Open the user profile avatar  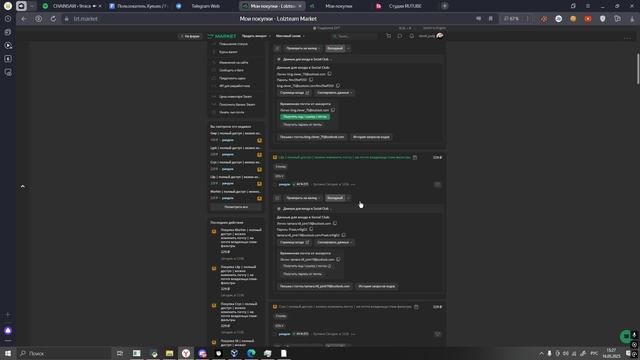coord(440,36)
